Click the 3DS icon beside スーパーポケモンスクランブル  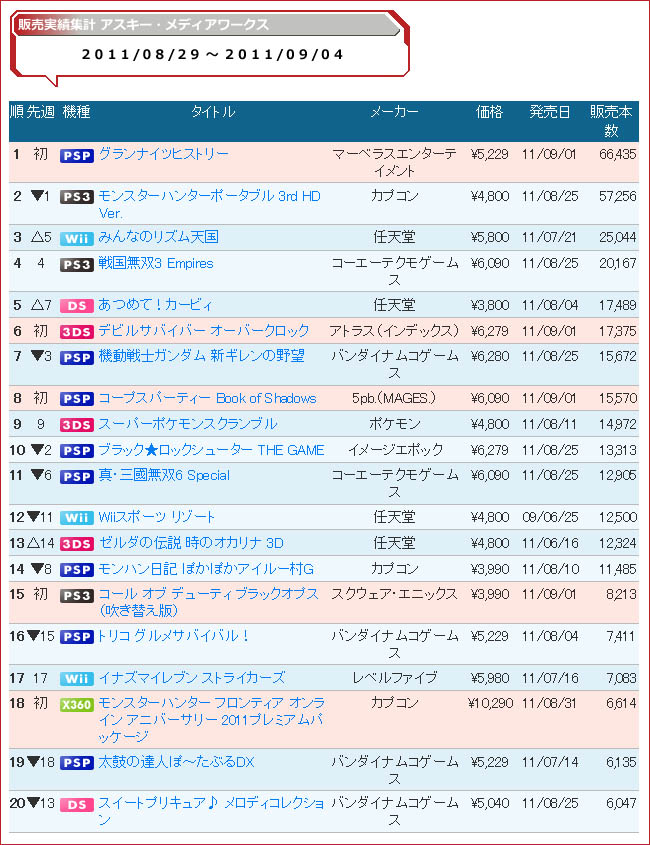coord(77,425)
